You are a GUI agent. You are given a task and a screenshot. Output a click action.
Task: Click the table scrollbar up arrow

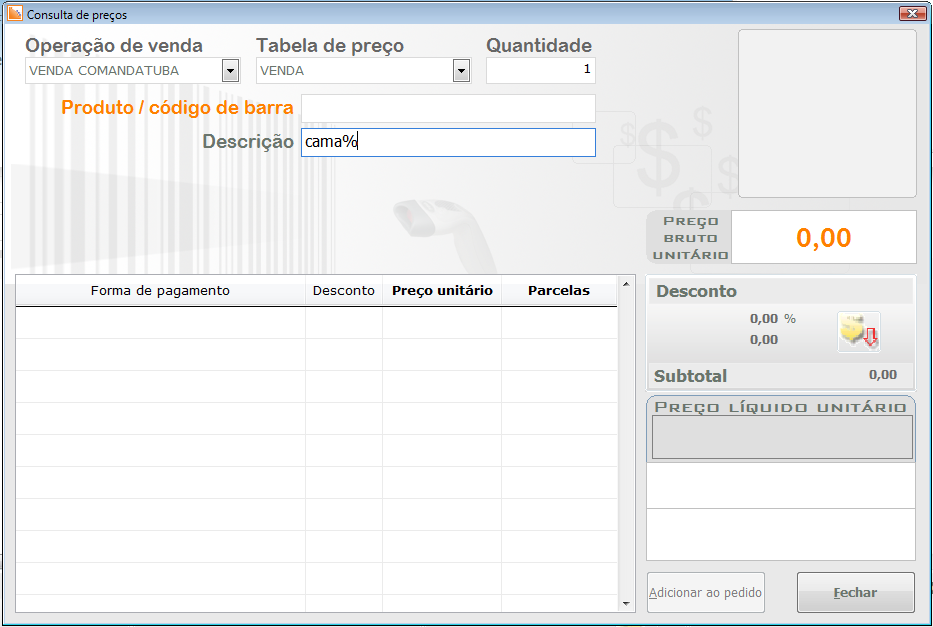coord(626,284)
